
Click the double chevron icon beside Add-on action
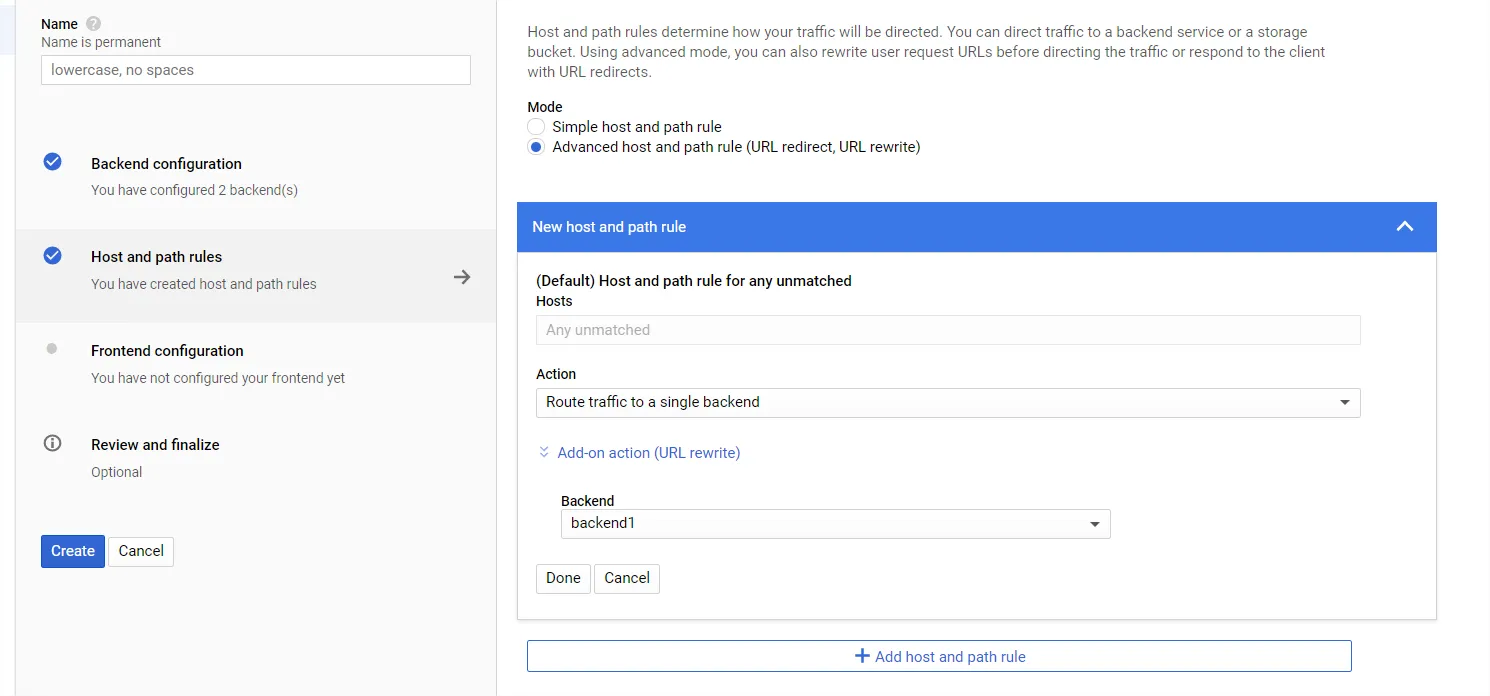point(544,452)
